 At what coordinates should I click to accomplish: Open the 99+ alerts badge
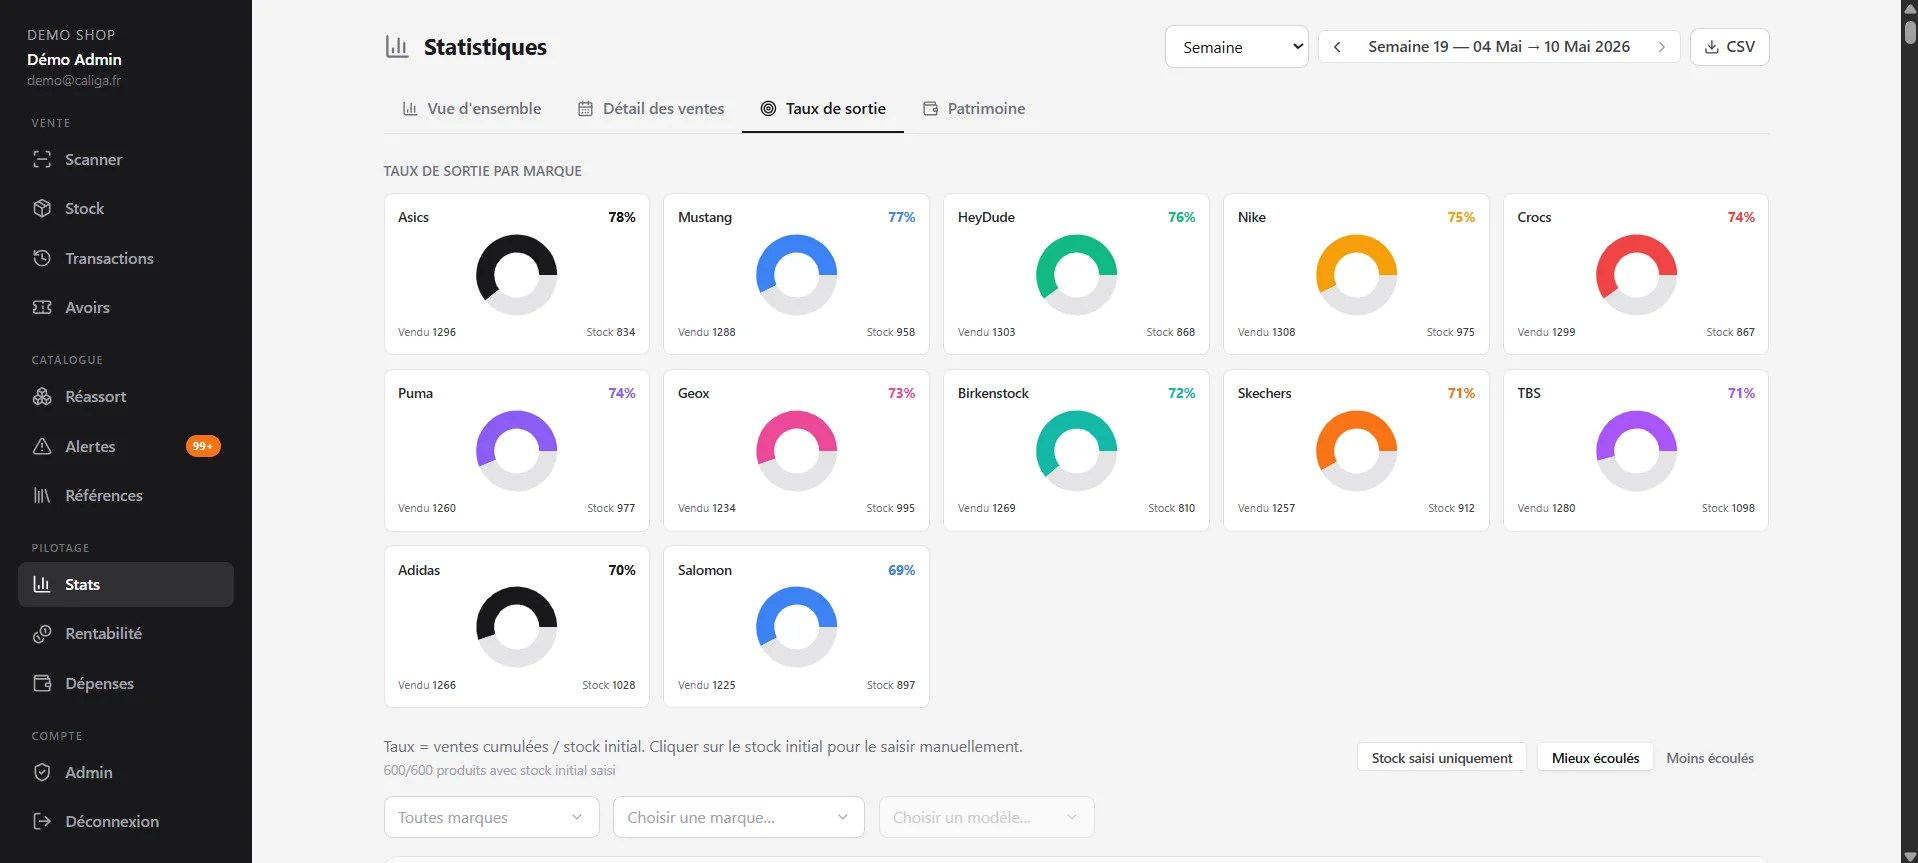click(203, 446)
